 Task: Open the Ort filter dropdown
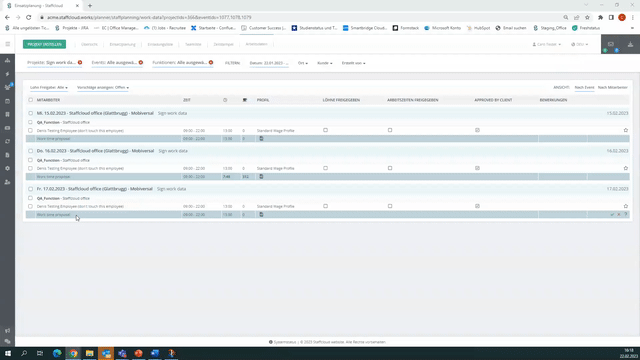[302, 63]
